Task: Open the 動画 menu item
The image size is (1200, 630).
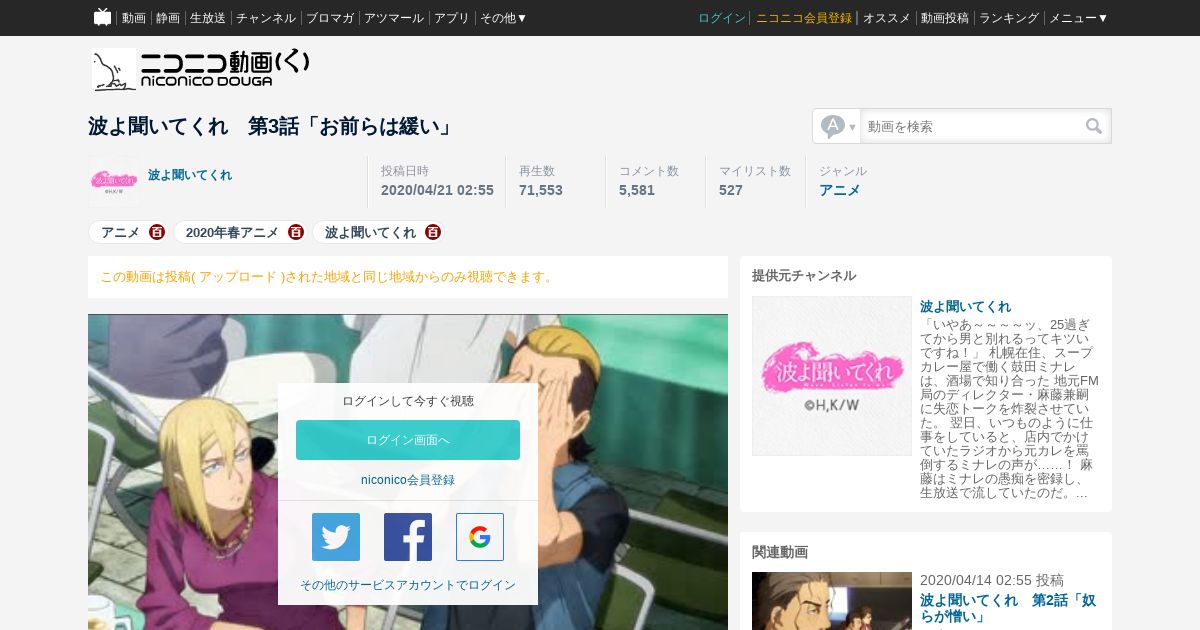Action: click(134, 18)
